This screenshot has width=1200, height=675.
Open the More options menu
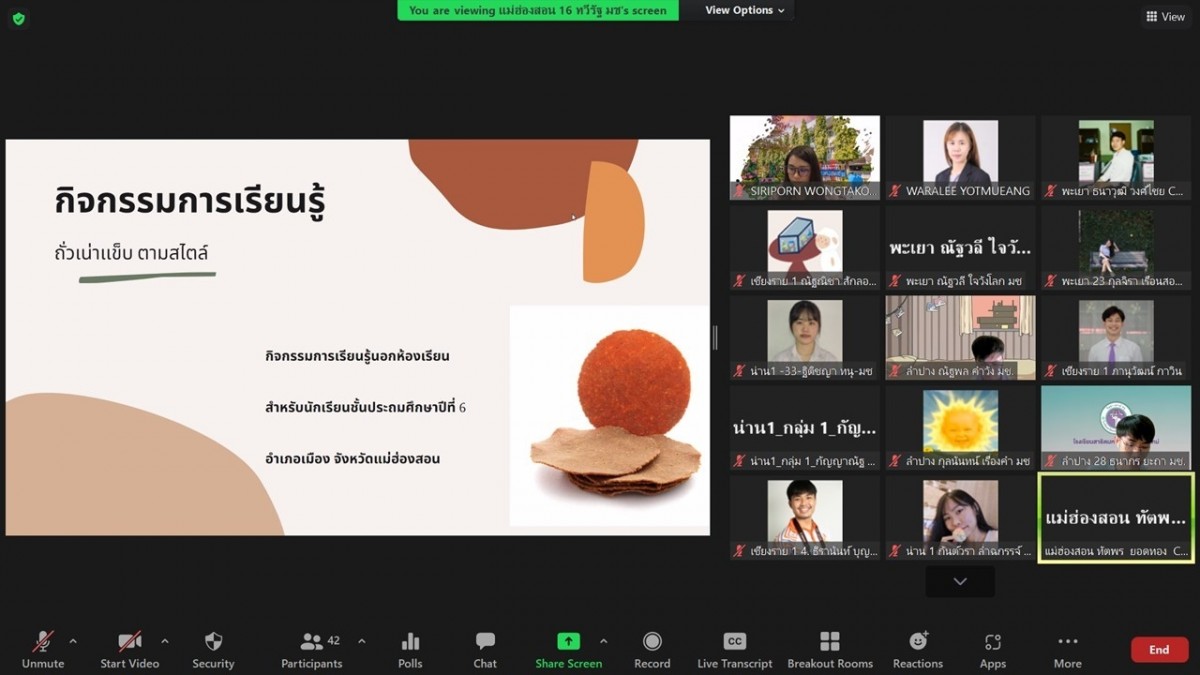click(x=1067, y=649)
